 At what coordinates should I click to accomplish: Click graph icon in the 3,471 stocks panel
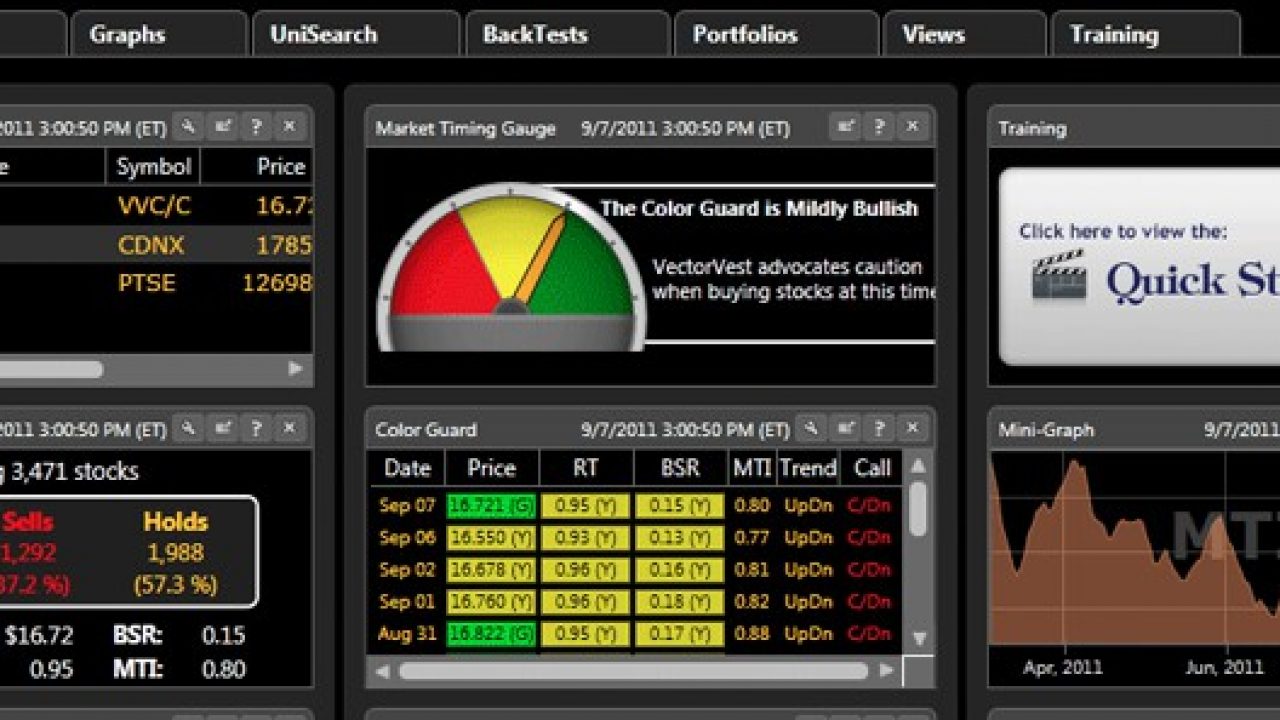click(222, 428)
